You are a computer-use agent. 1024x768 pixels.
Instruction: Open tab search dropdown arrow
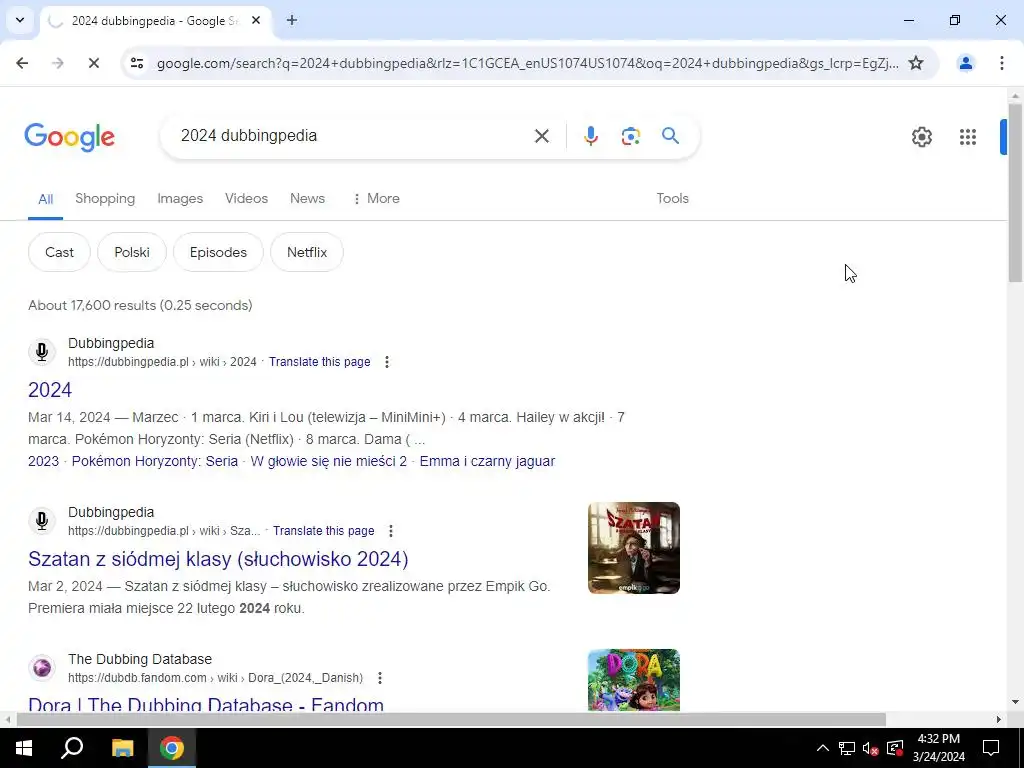(20, 20)
